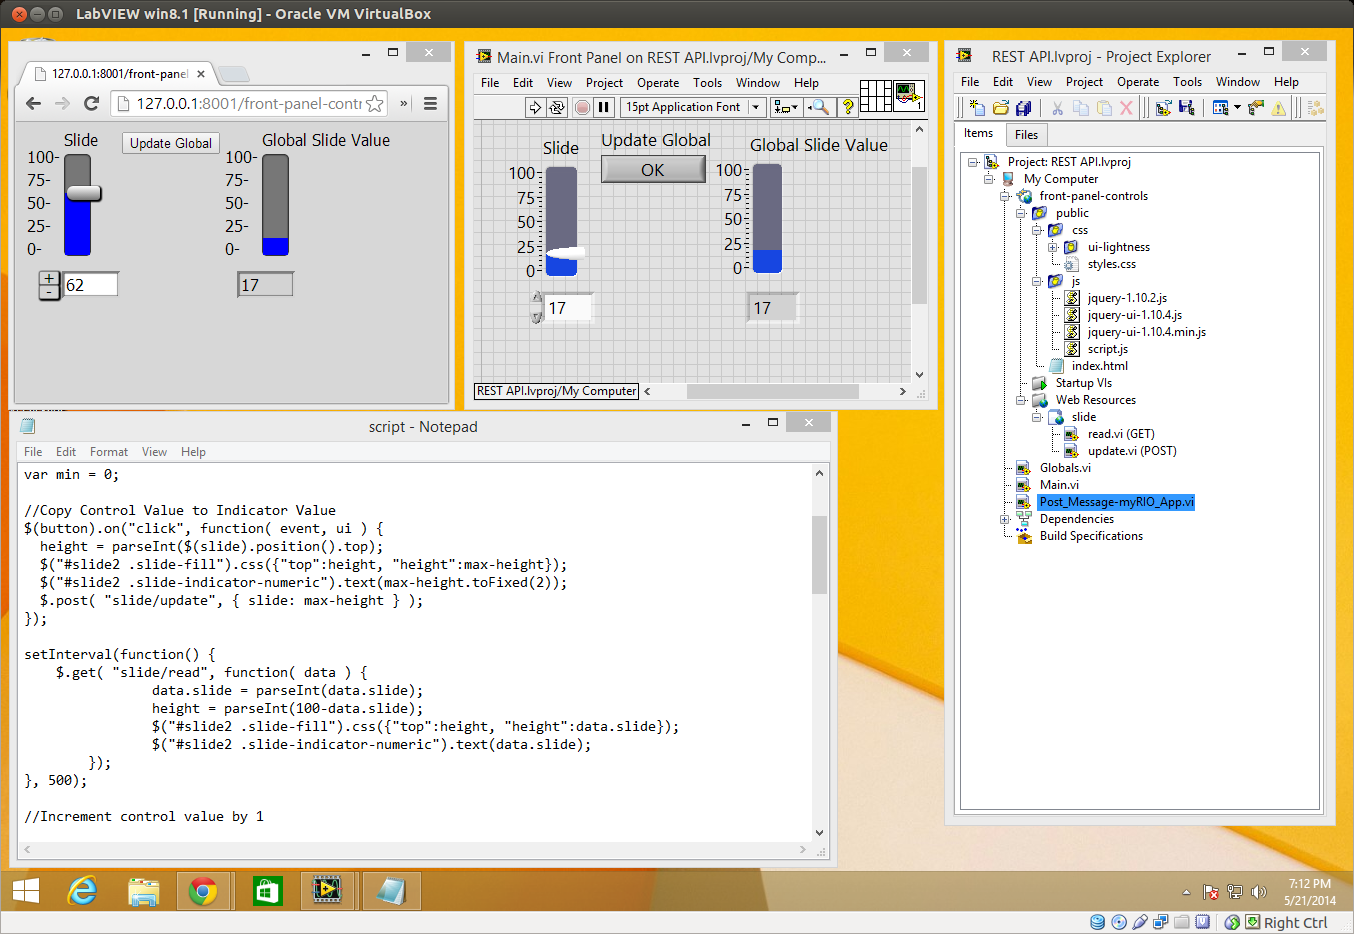Open Chrome from the taskbar
The image size is (1354, 934).
[205, 891]
